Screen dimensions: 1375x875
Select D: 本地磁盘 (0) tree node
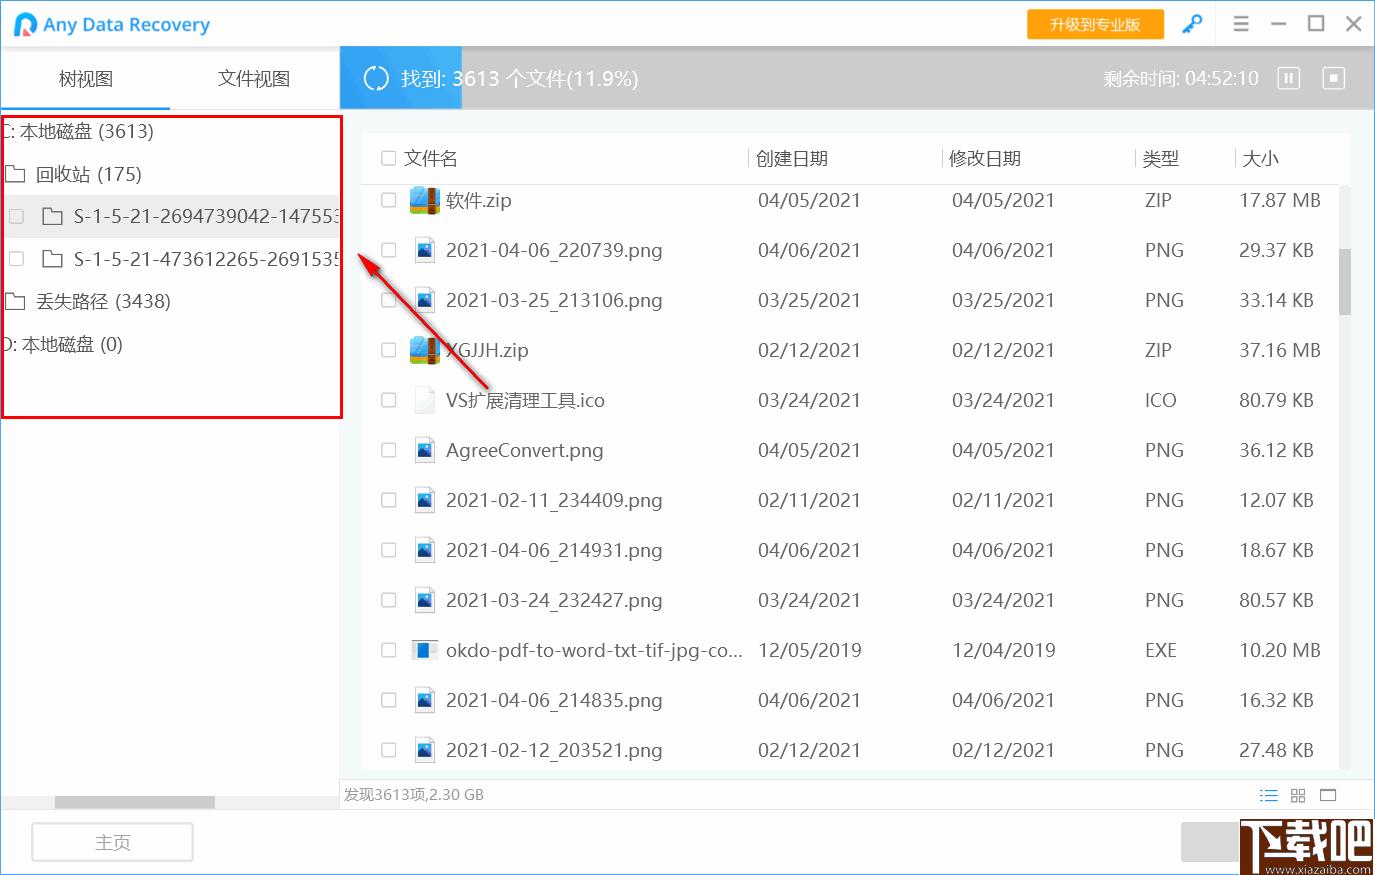[x=62, y=344]
